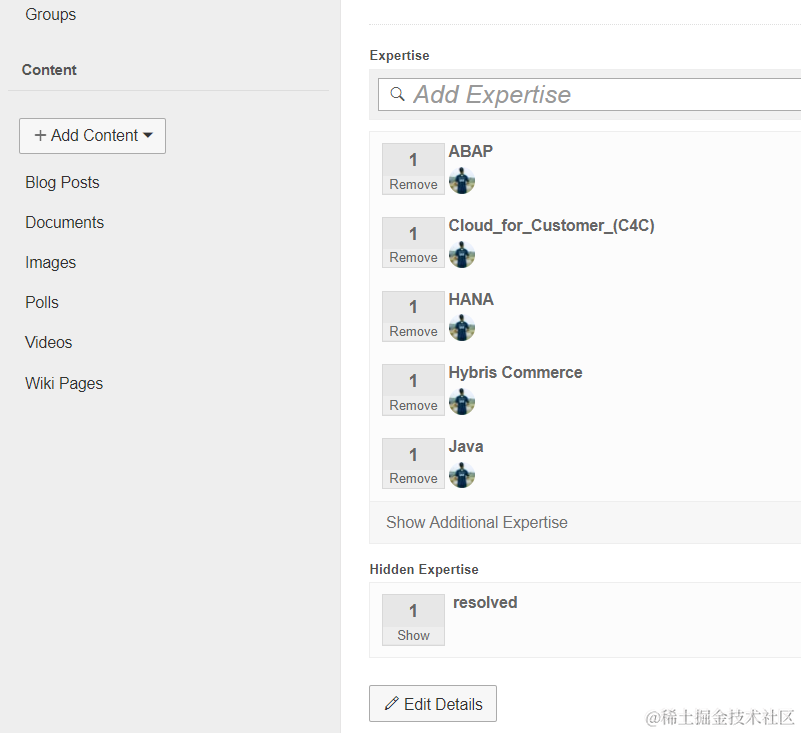Click endorser avatar under Cloud_for_Customer_(C4C)

pyautogui.click(x=462, y=254)
